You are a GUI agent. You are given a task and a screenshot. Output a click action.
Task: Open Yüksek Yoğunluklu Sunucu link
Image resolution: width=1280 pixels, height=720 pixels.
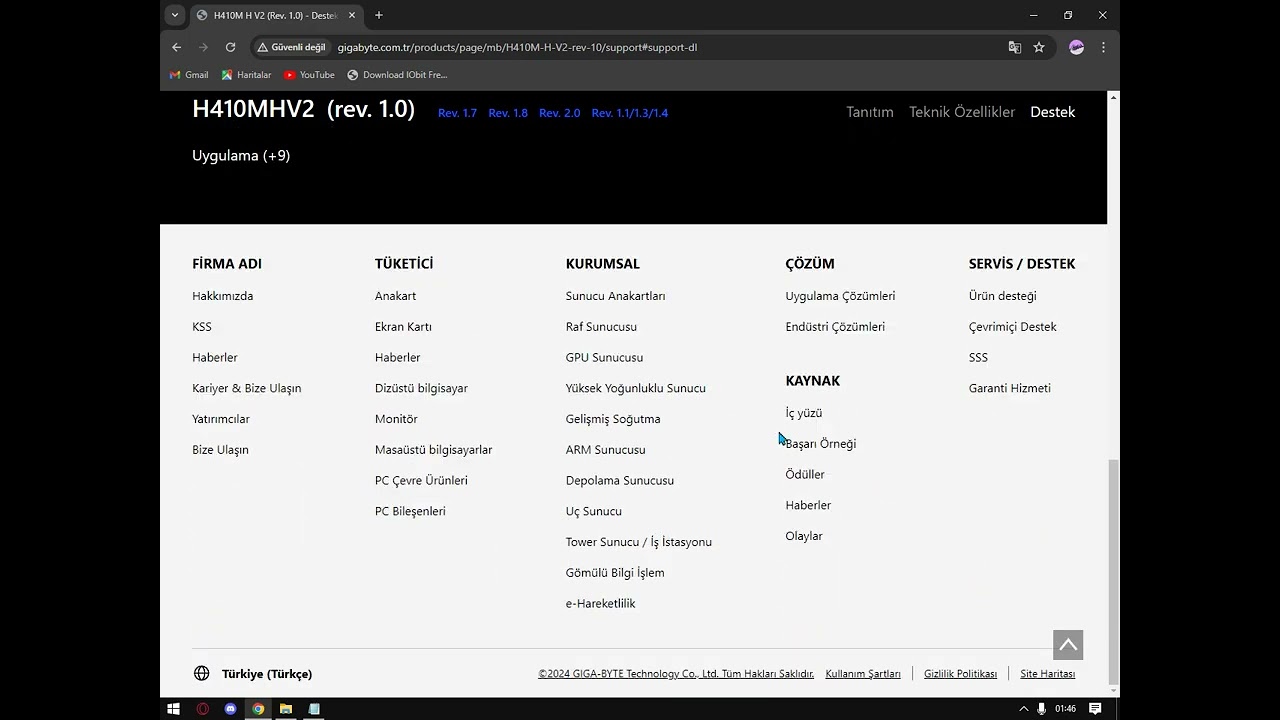pos(636,388)
